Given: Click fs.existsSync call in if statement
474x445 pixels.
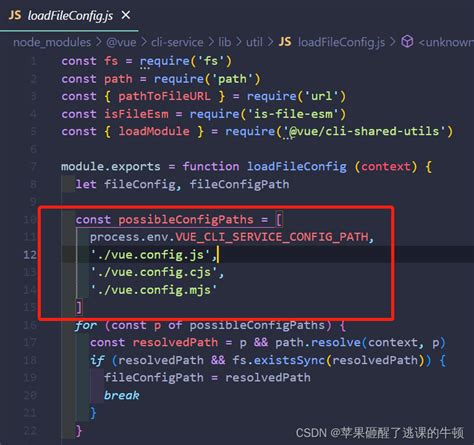Looking at the screenshot, I should pyautogui.click(x=278, y=360).
